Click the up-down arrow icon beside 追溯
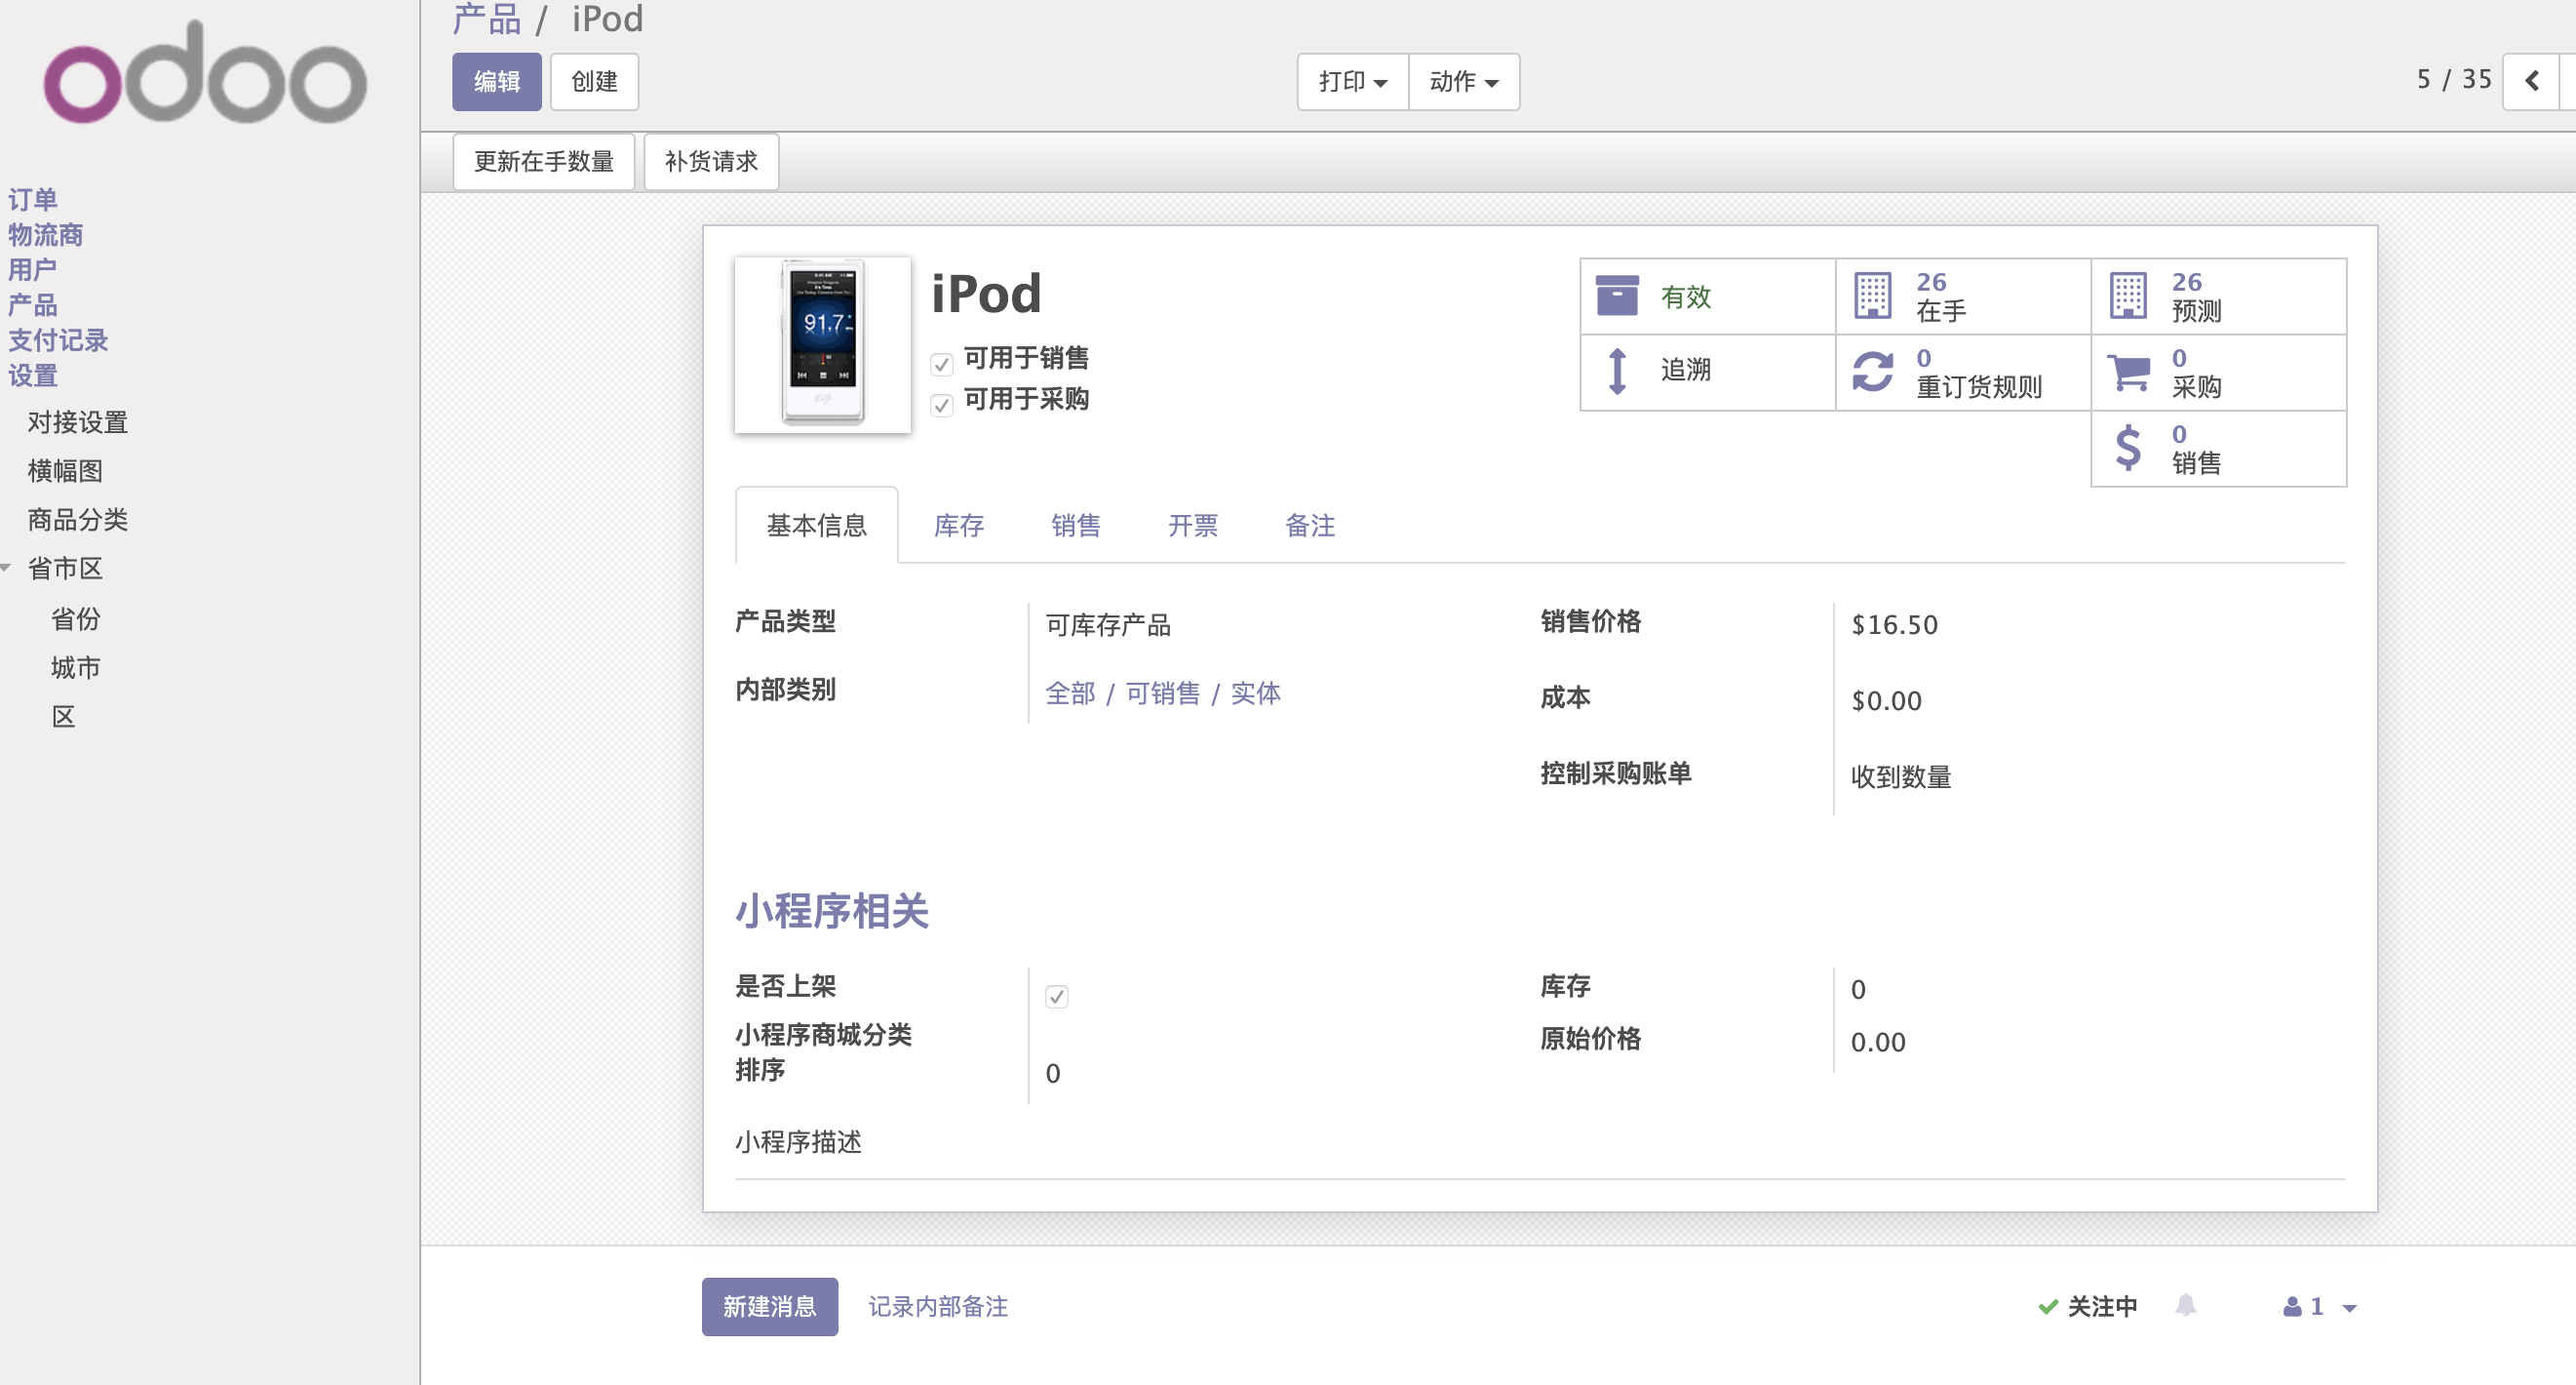The width and height of the screenshot is (2576, 1385). [x=1617, y=371]
